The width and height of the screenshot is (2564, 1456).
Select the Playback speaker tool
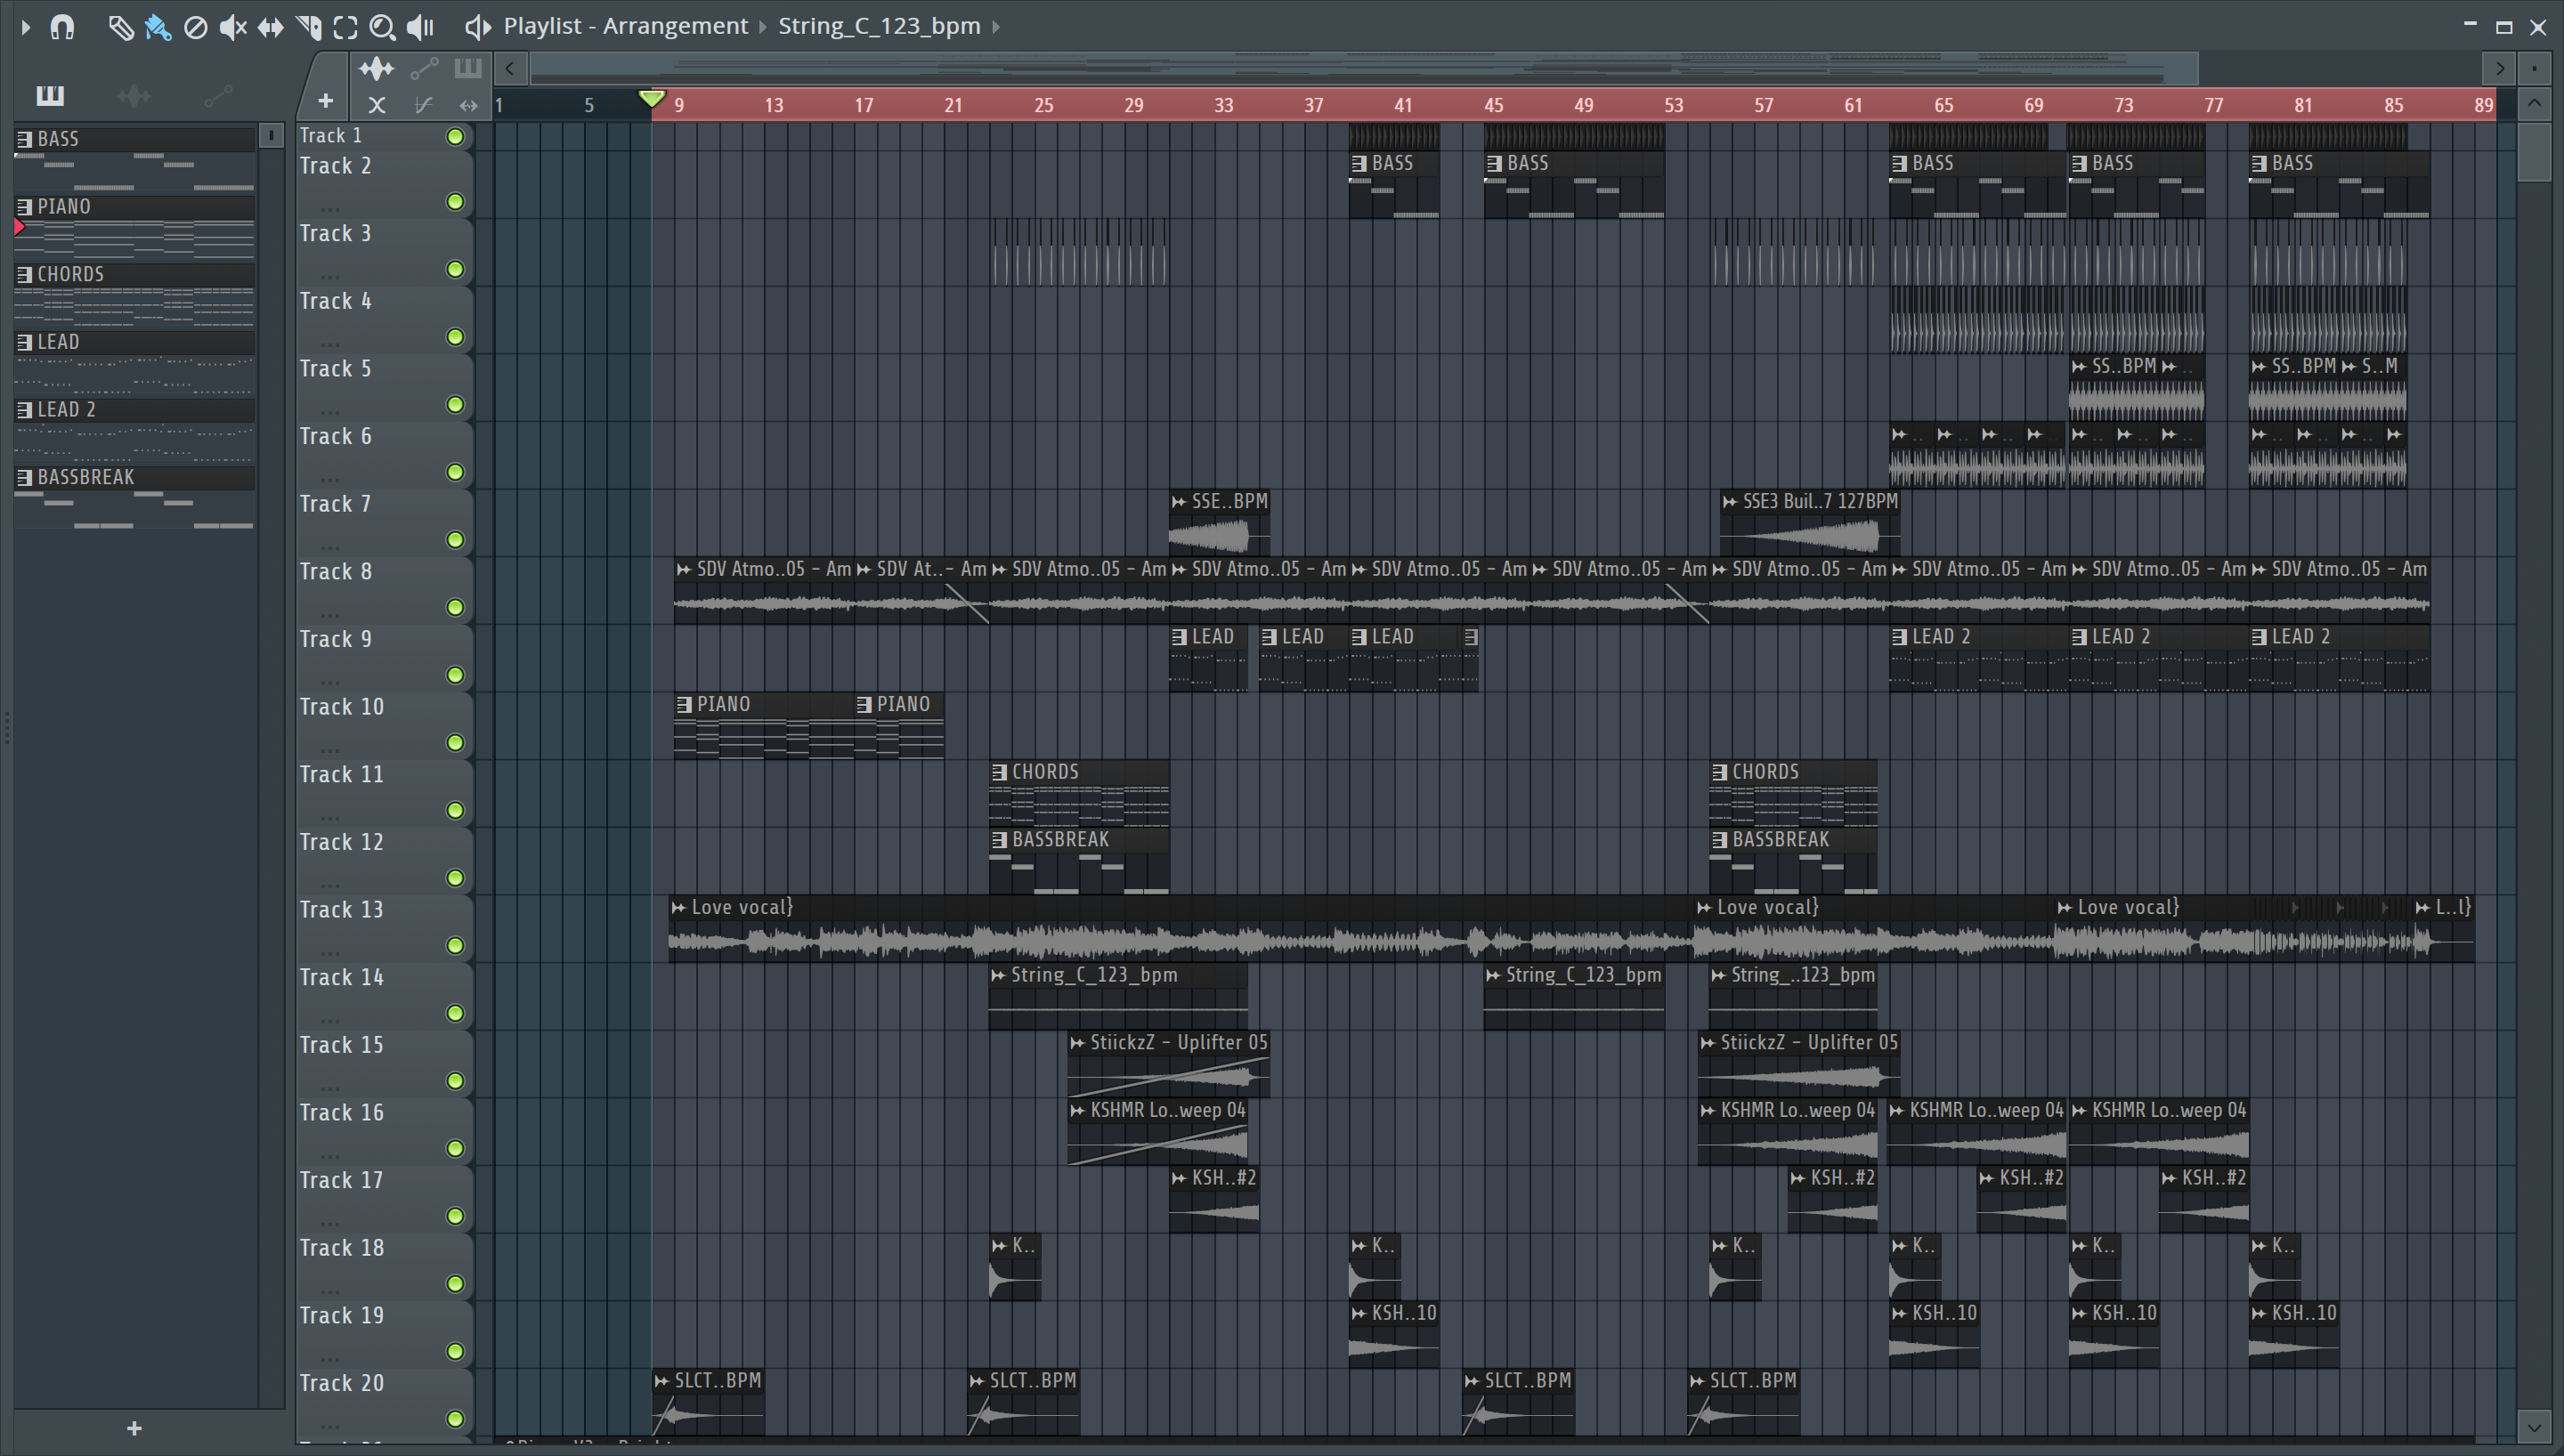421,27
